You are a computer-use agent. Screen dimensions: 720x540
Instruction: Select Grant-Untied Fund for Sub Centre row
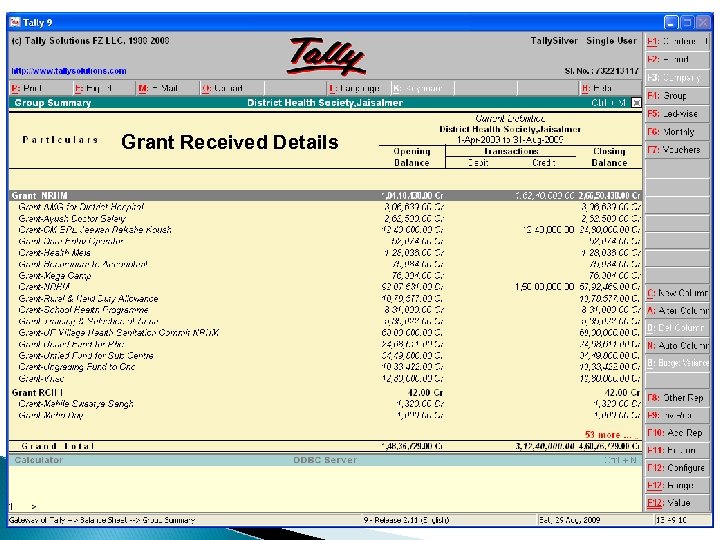tap(325, 355)
